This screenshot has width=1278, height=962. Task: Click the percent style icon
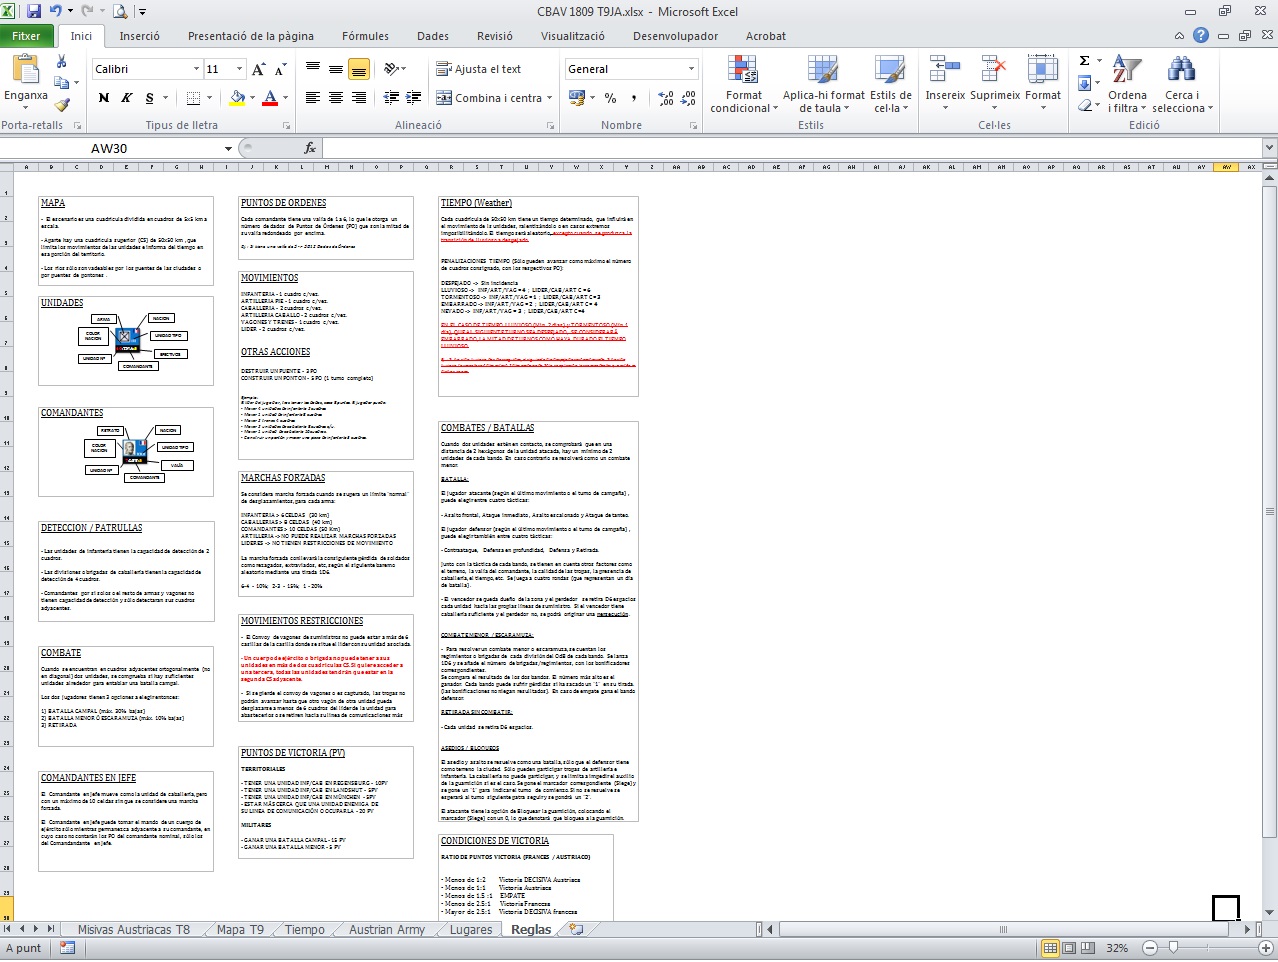click(610, 98)
